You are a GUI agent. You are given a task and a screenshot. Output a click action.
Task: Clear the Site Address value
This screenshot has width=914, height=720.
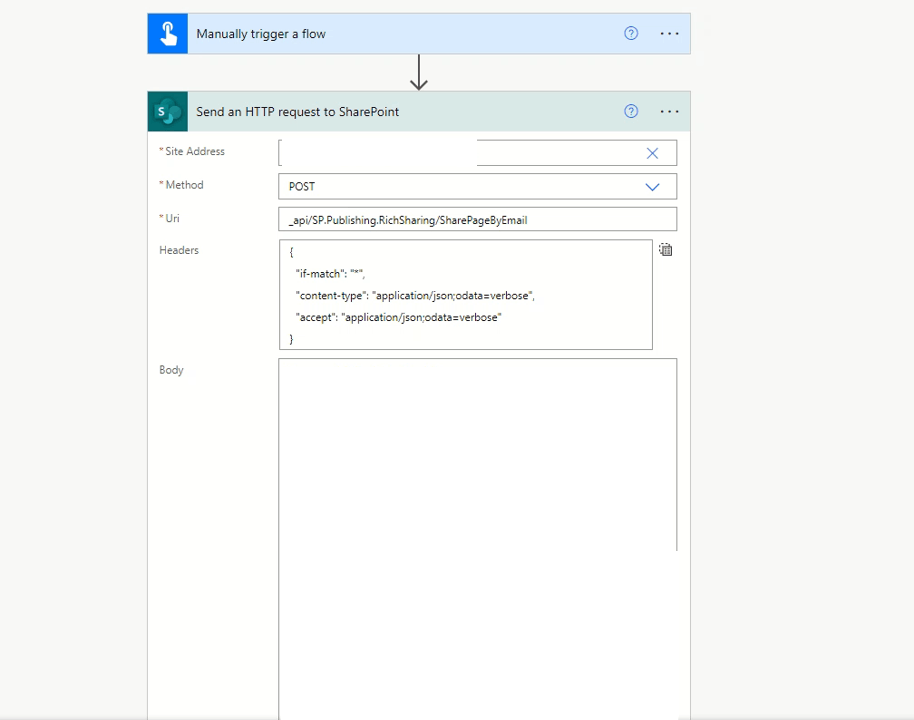click(x=652, y=153)
